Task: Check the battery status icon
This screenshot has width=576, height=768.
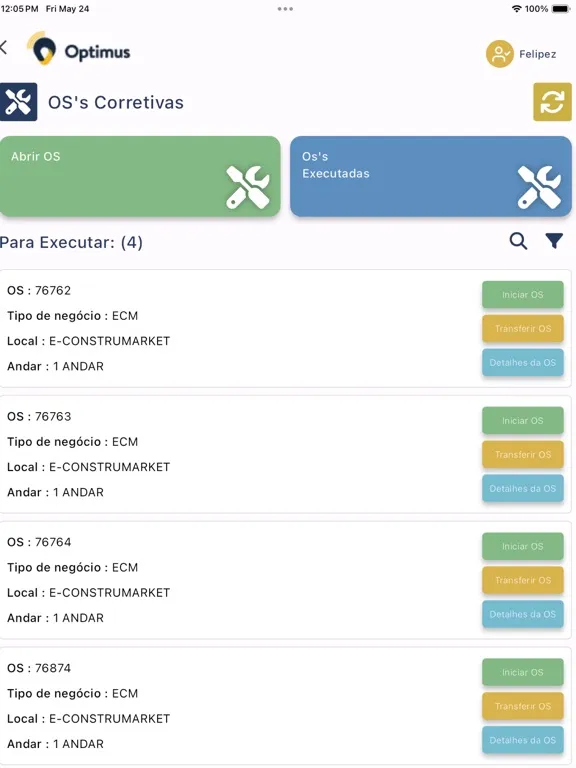Action: [x=561, y=9]
